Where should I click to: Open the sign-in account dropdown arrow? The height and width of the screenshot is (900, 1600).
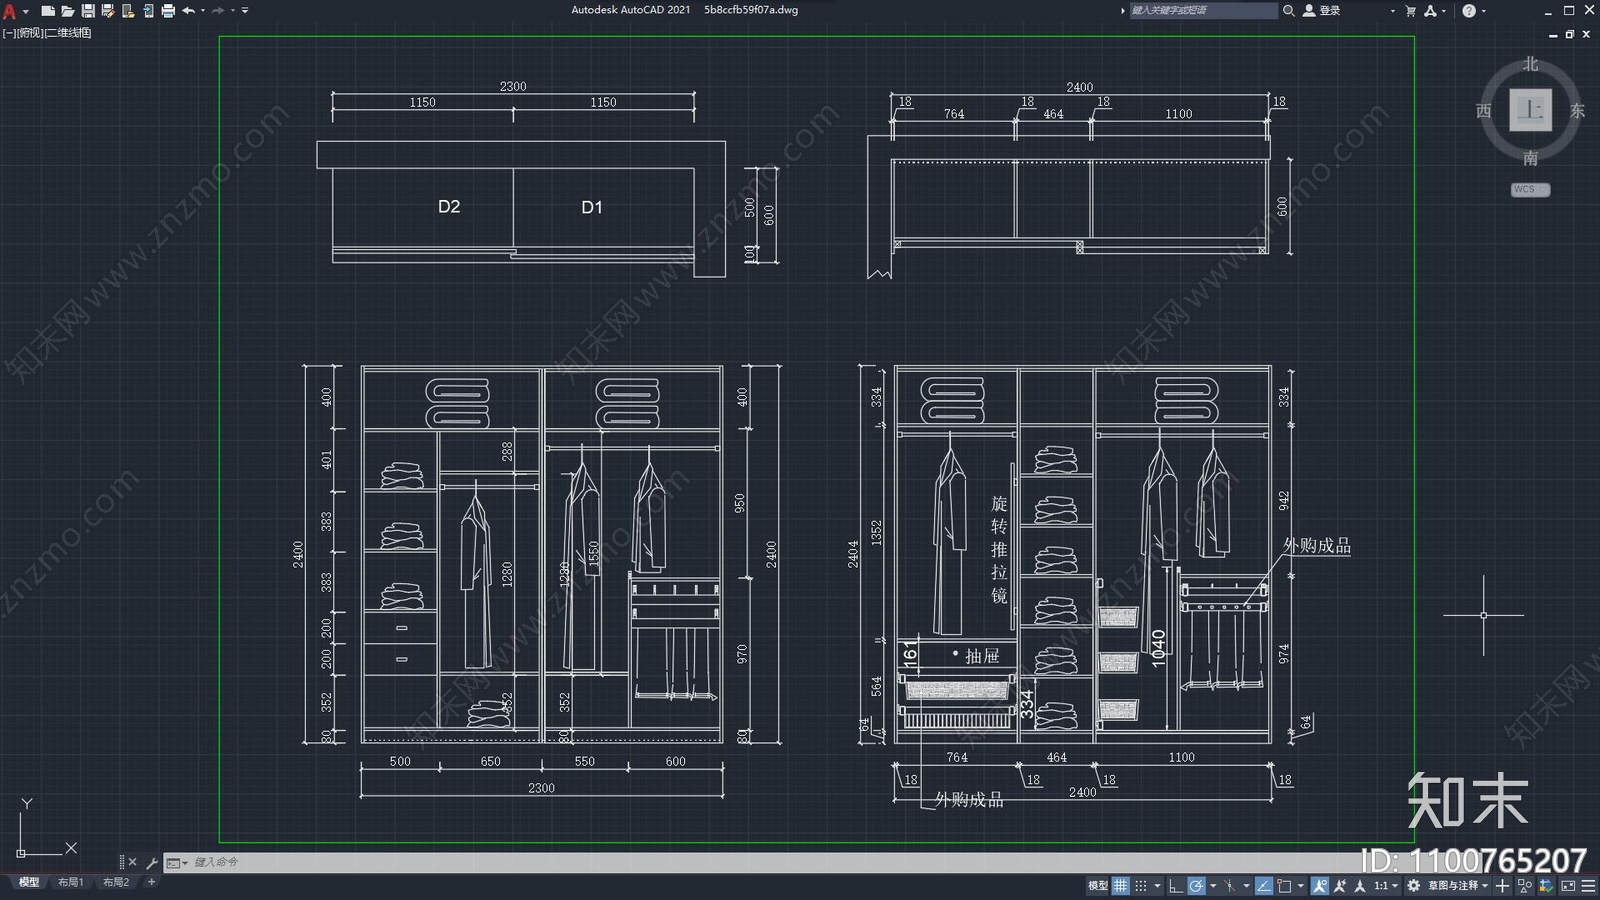pos(1392,11)
